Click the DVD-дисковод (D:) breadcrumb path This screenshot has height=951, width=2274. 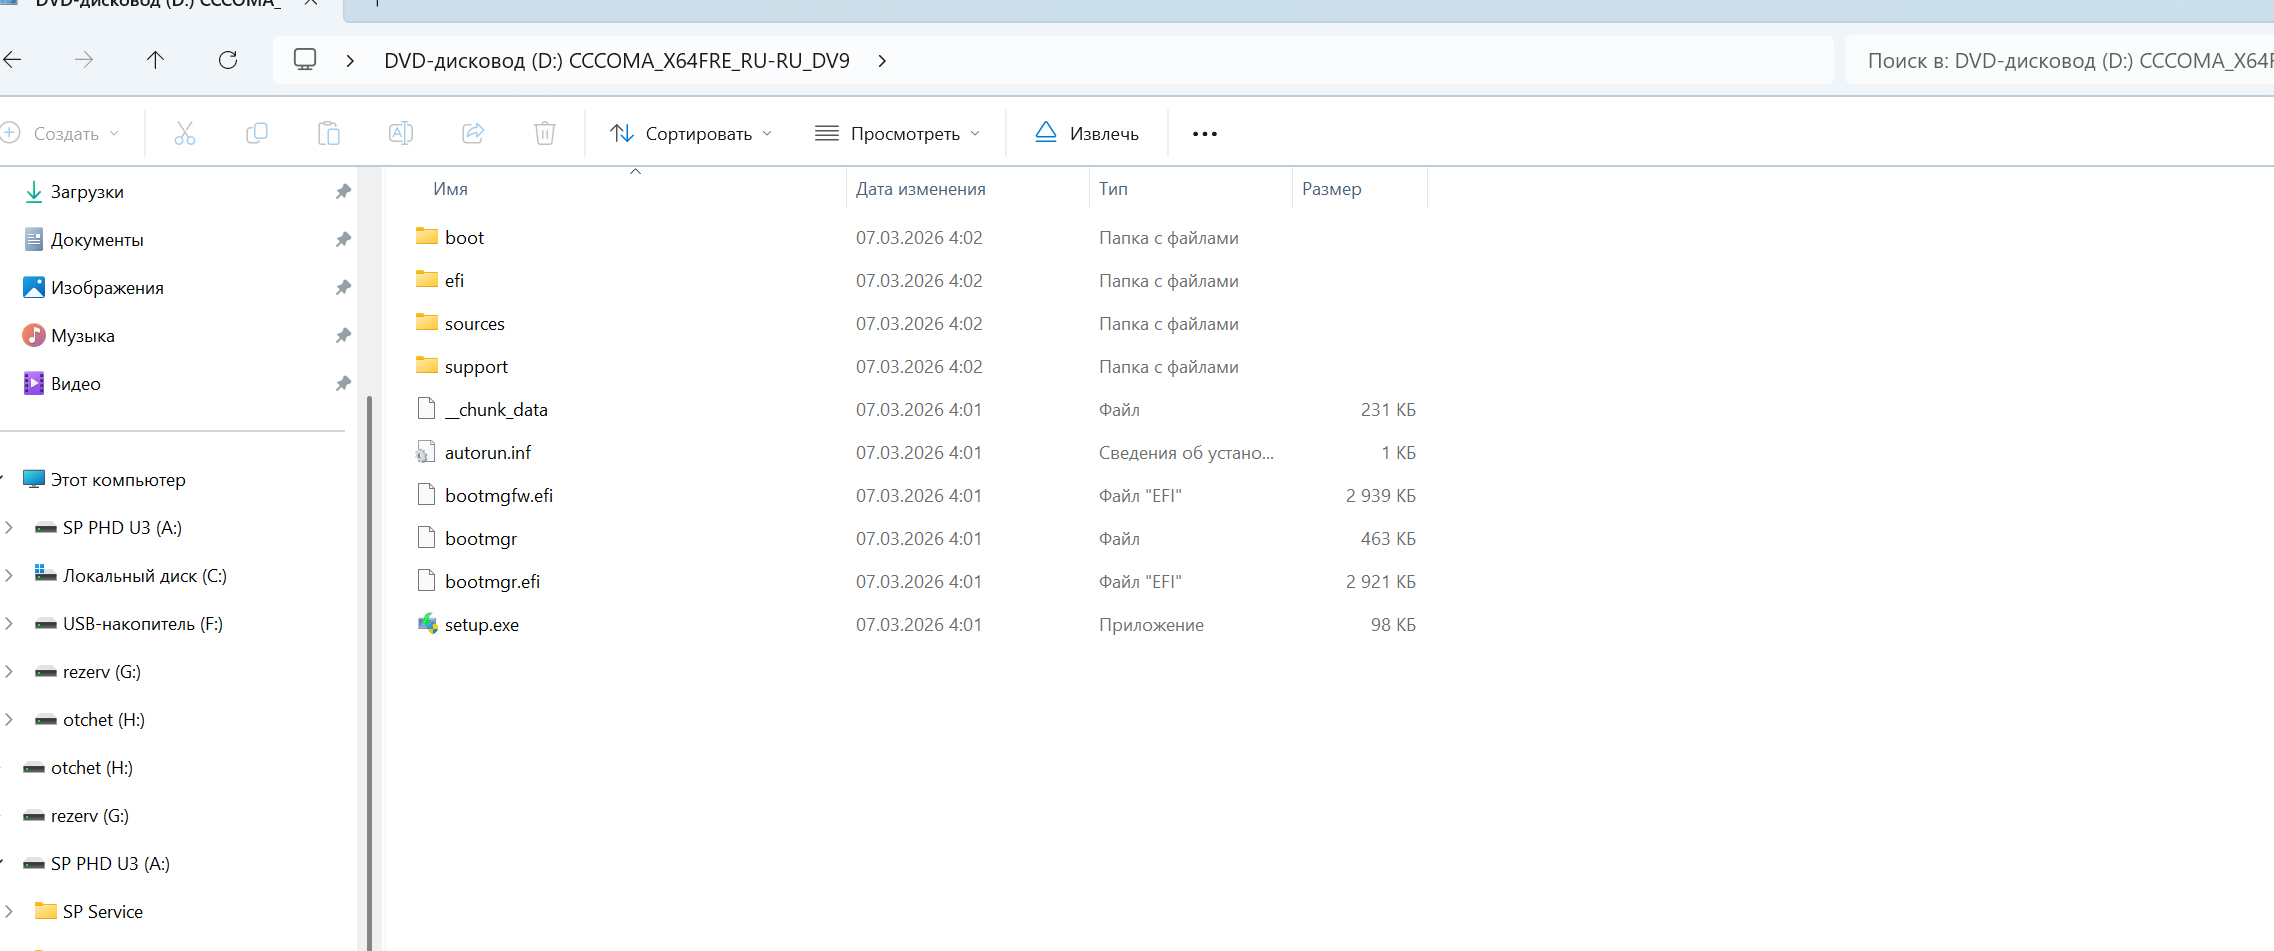pyautogui.click(x=617, y=61)
